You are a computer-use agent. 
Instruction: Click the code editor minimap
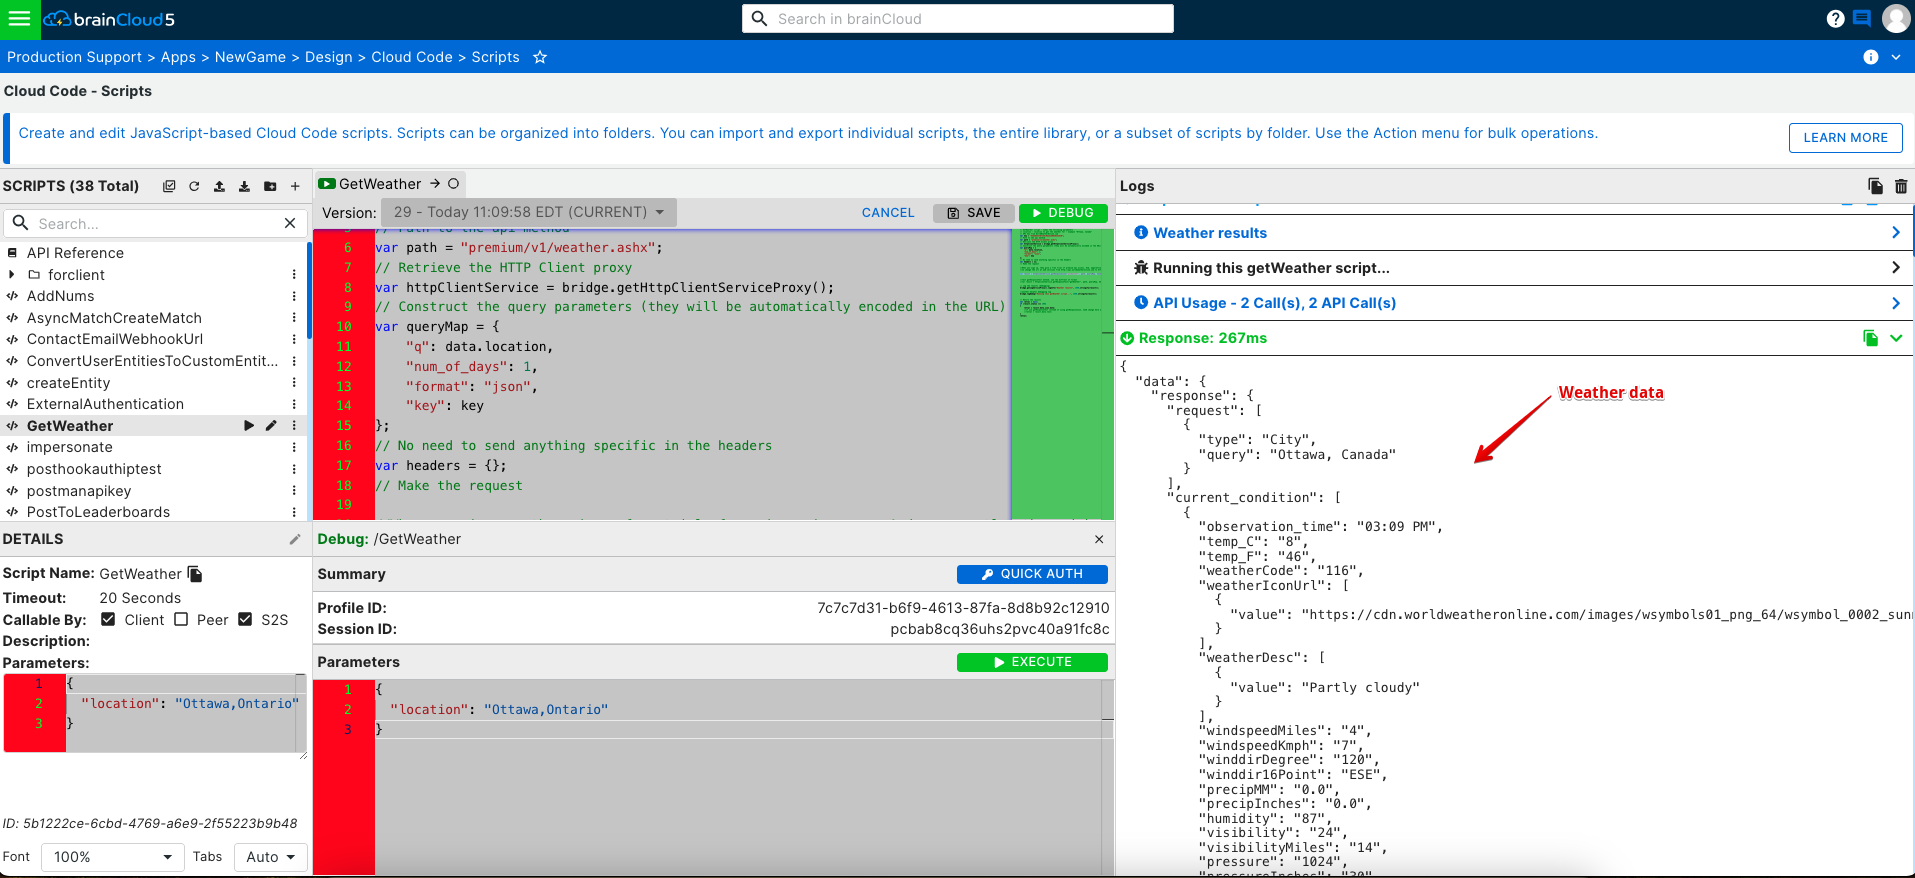point(1061,373)
